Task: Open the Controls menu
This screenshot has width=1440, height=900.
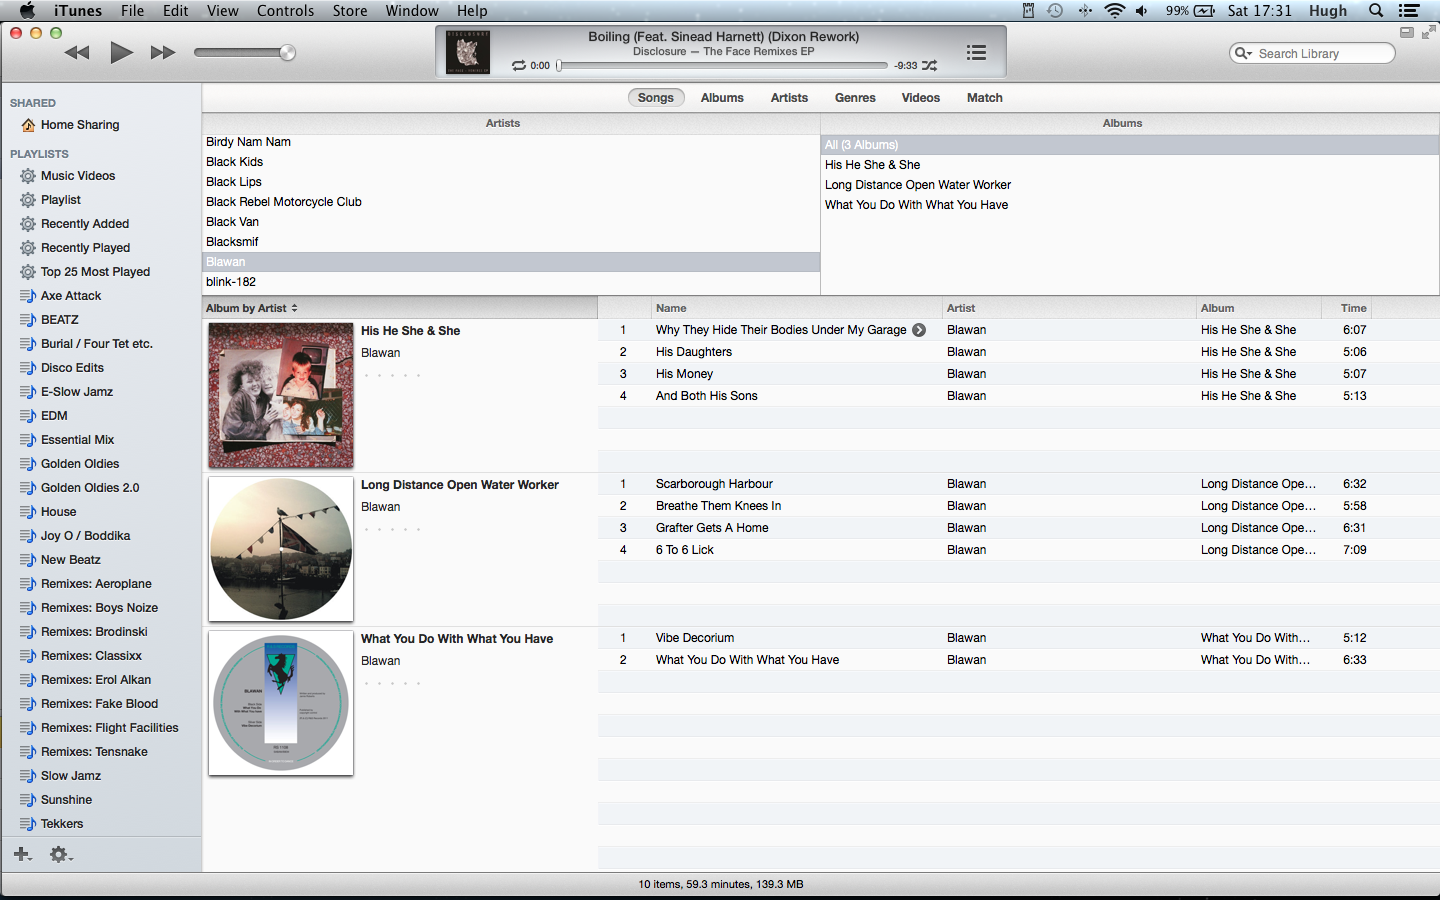Action: coord(285,11)
